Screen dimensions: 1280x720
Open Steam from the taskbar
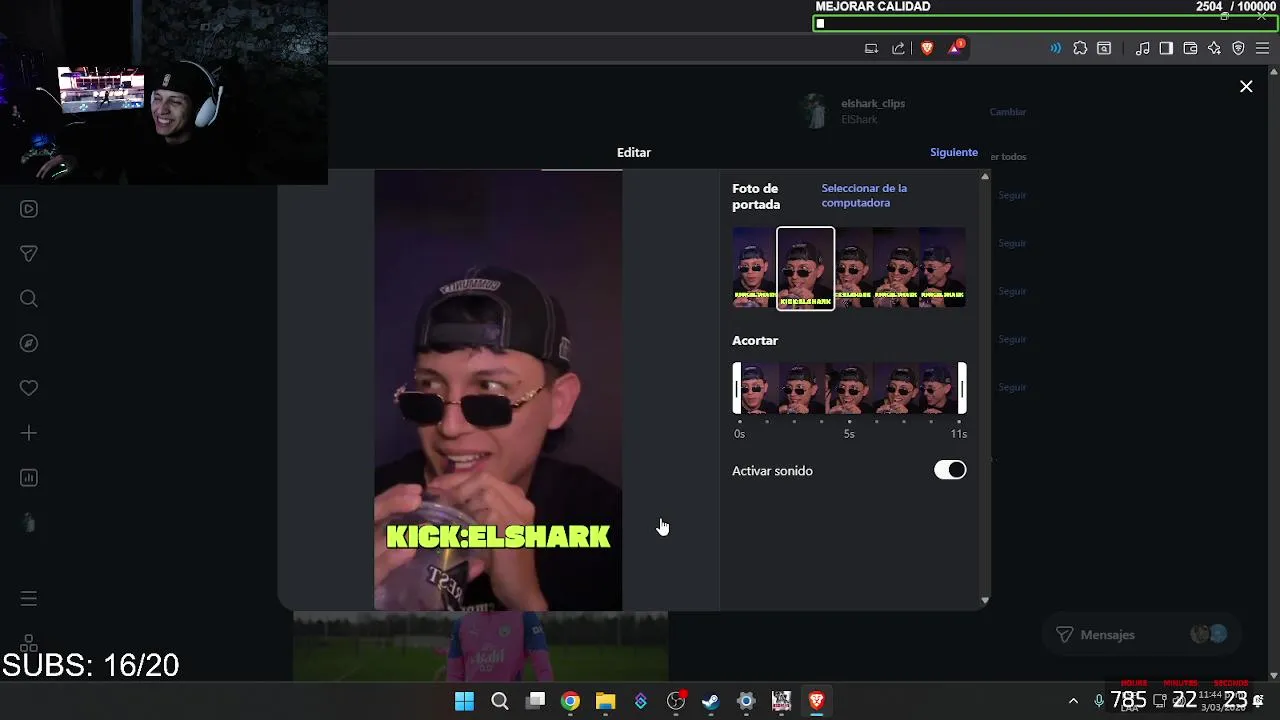click(x=711, y=701)
